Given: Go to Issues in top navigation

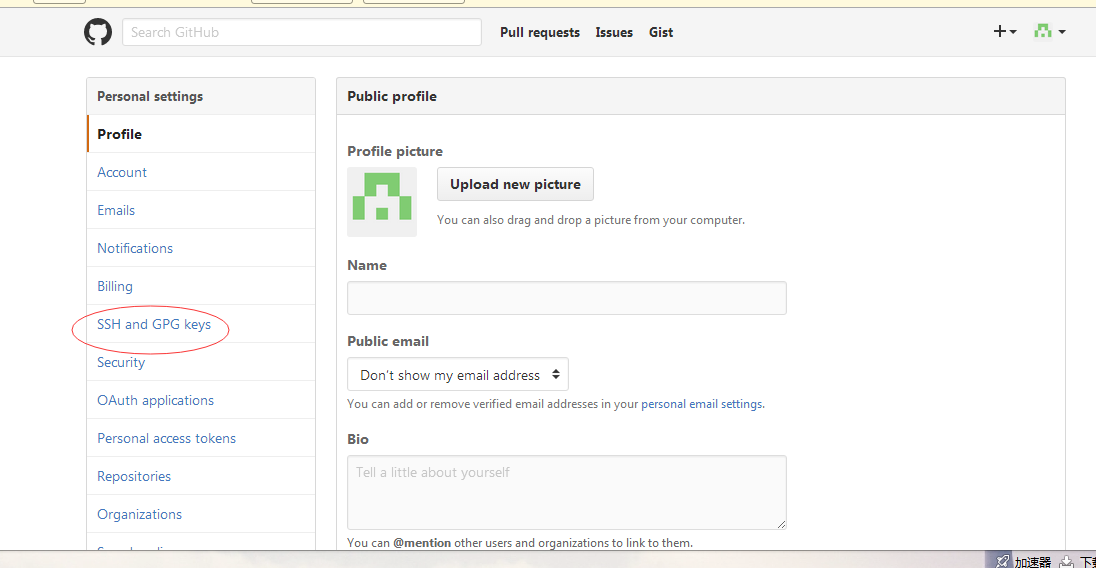Looking at the screenshot, I should click(614, 33).
